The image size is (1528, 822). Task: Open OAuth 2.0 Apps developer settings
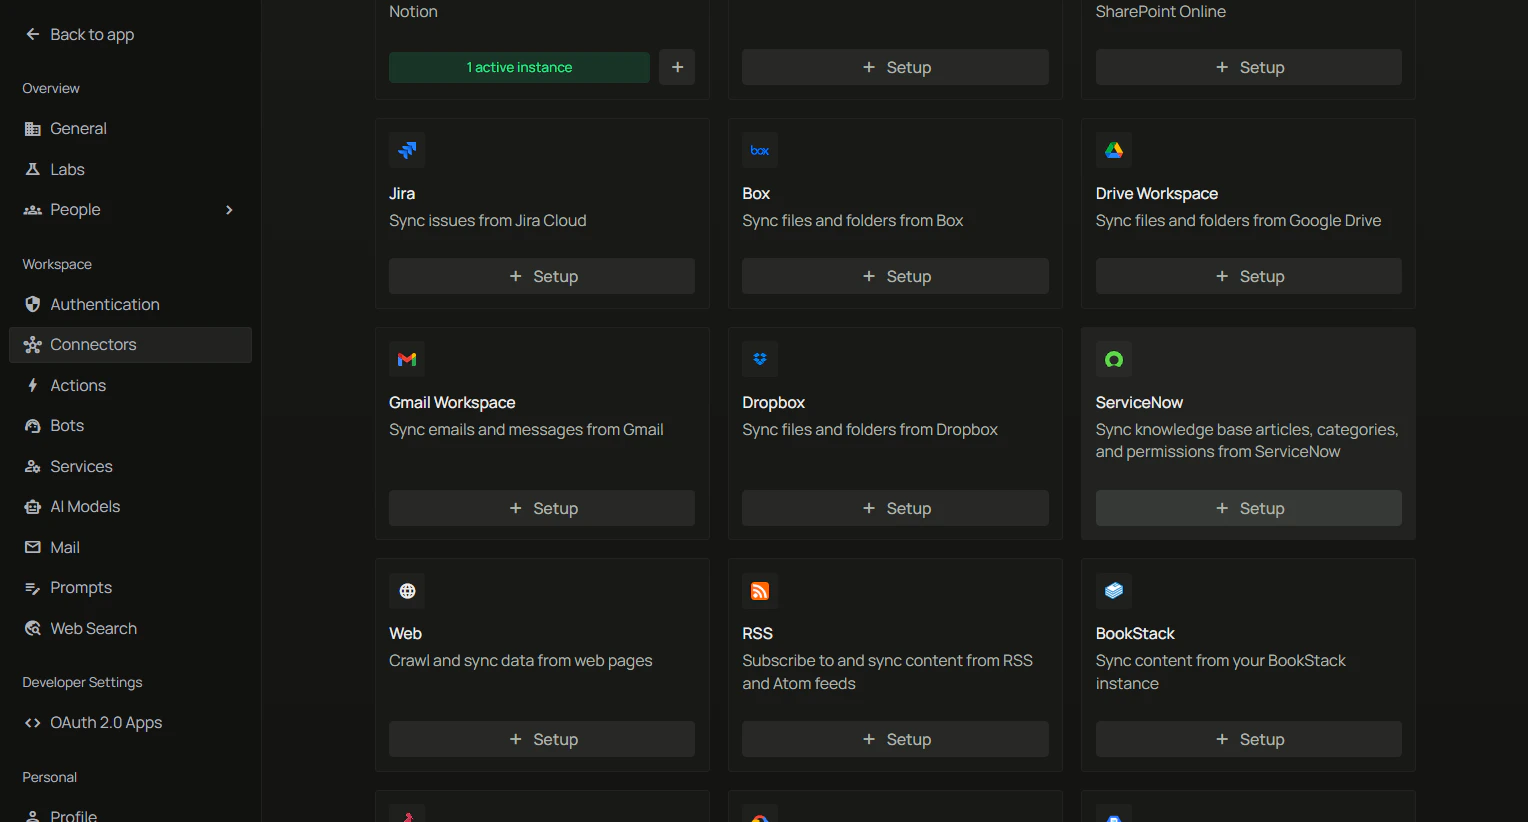(130, 723)
